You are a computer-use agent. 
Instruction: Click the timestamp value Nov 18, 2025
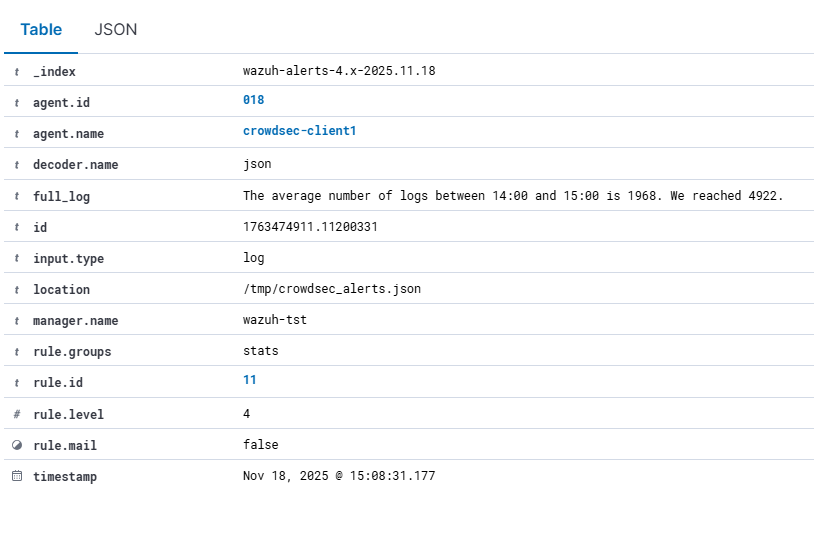pyautogui.click(x=339, y=476)
